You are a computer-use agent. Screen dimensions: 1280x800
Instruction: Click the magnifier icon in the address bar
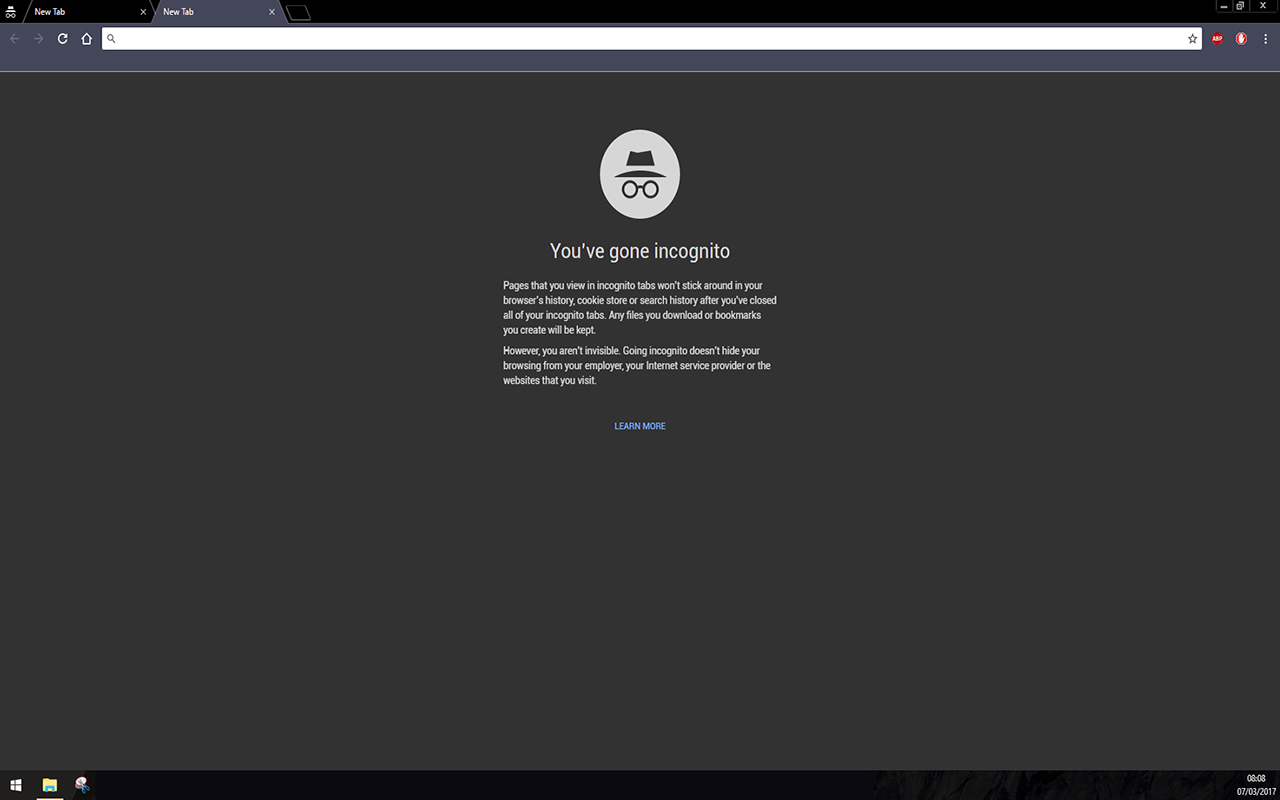[x=112, y=39]
